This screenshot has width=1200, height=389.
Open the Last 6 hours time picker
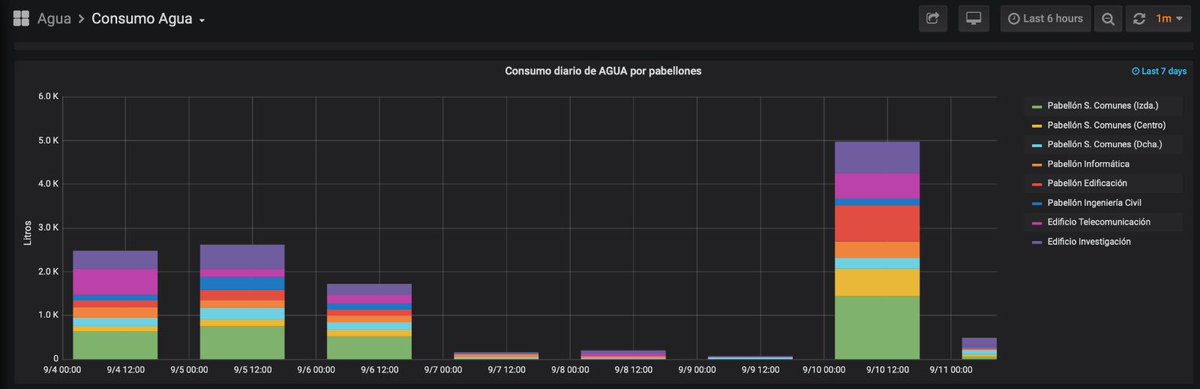pyautogui.click(x=1045, y=18)
